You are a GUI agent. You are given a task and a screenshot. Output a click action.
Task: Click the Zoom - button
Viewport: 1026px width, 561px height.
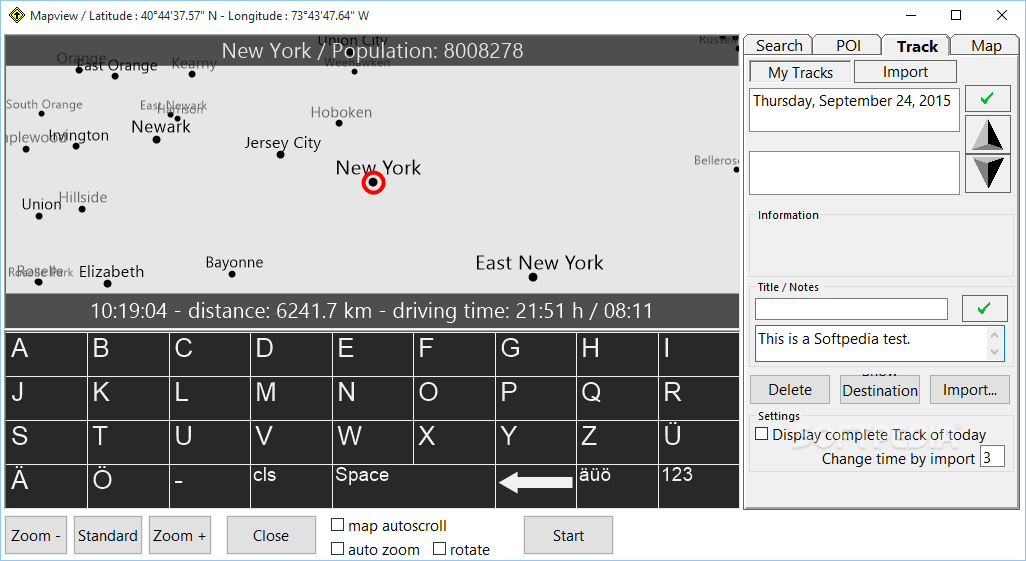click(x=35, y=535)
